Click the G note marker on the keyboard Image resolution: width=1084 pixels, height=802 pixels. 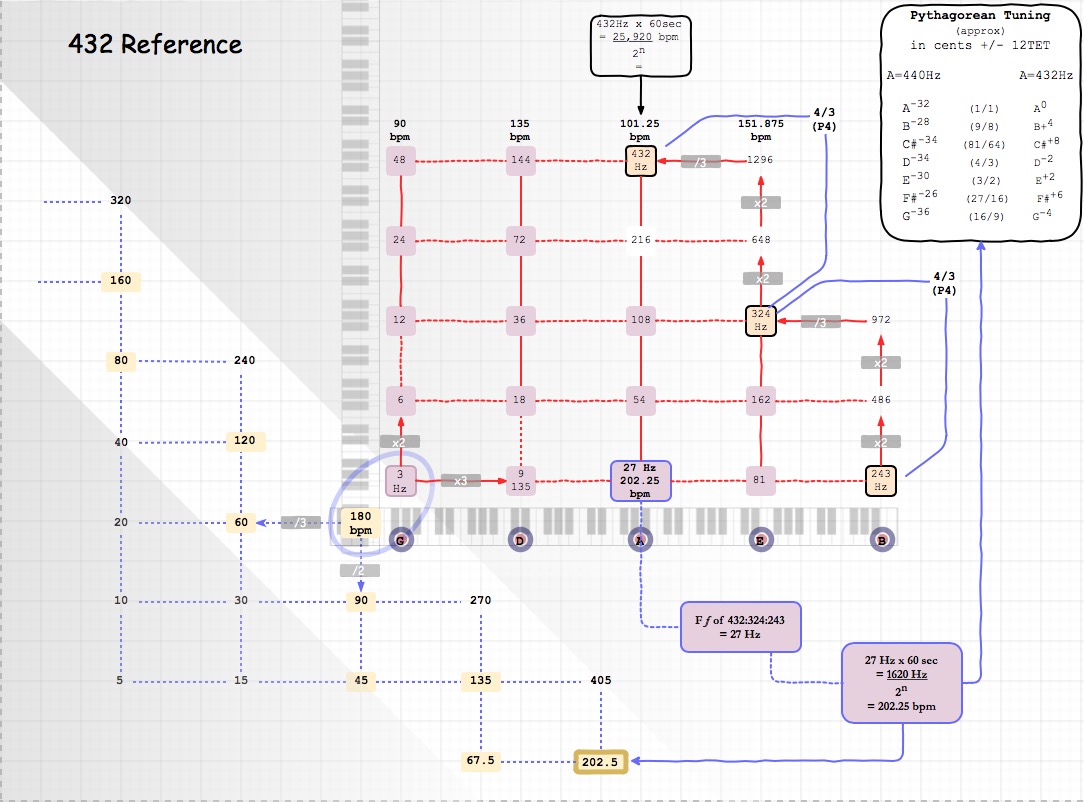tap(401, 540)
